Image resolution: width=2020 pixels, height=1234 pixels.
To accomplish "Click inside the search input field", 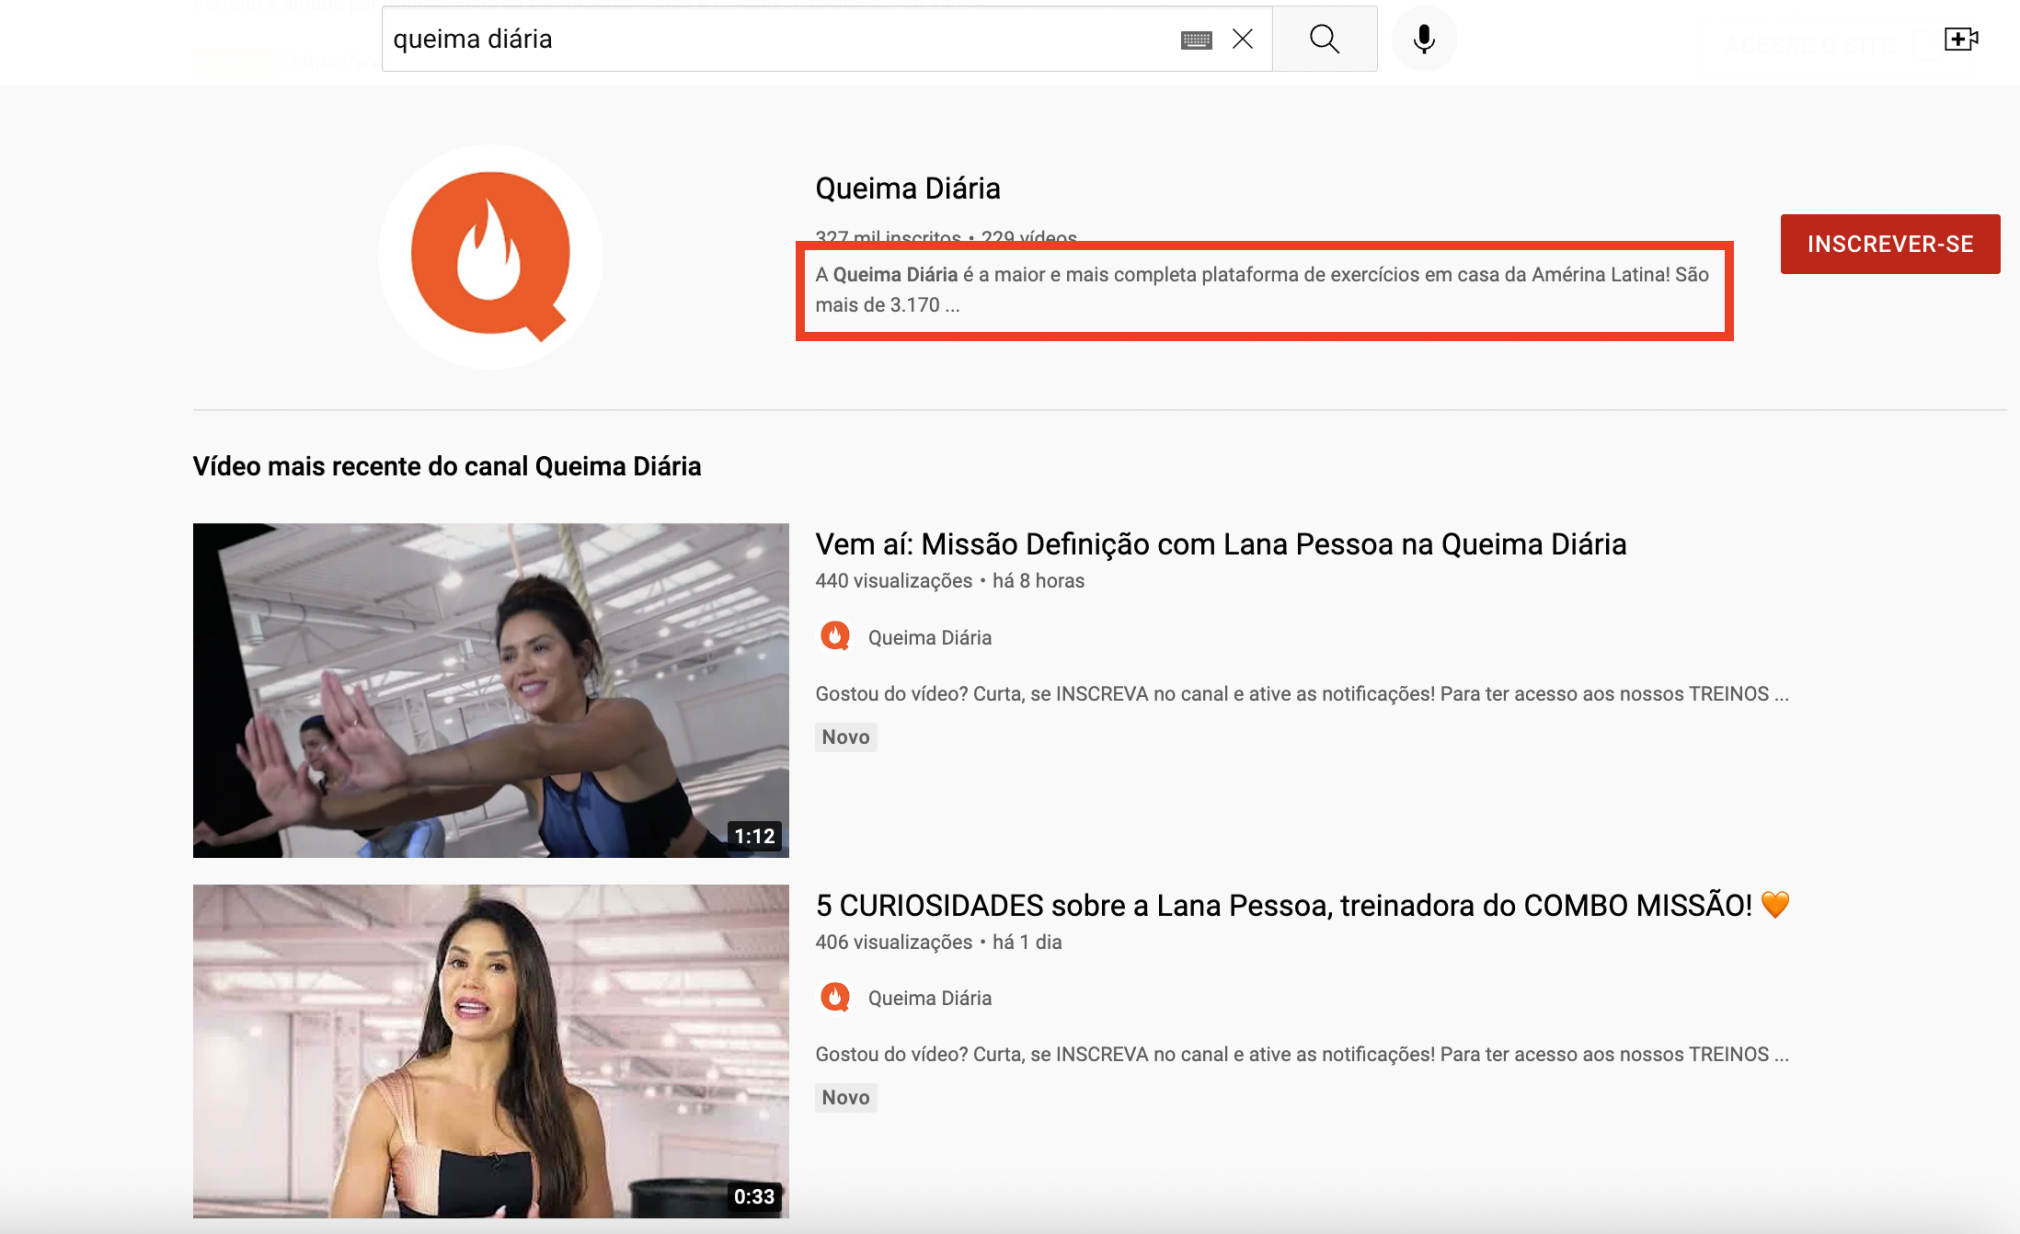I will click(x=700, y=40).
